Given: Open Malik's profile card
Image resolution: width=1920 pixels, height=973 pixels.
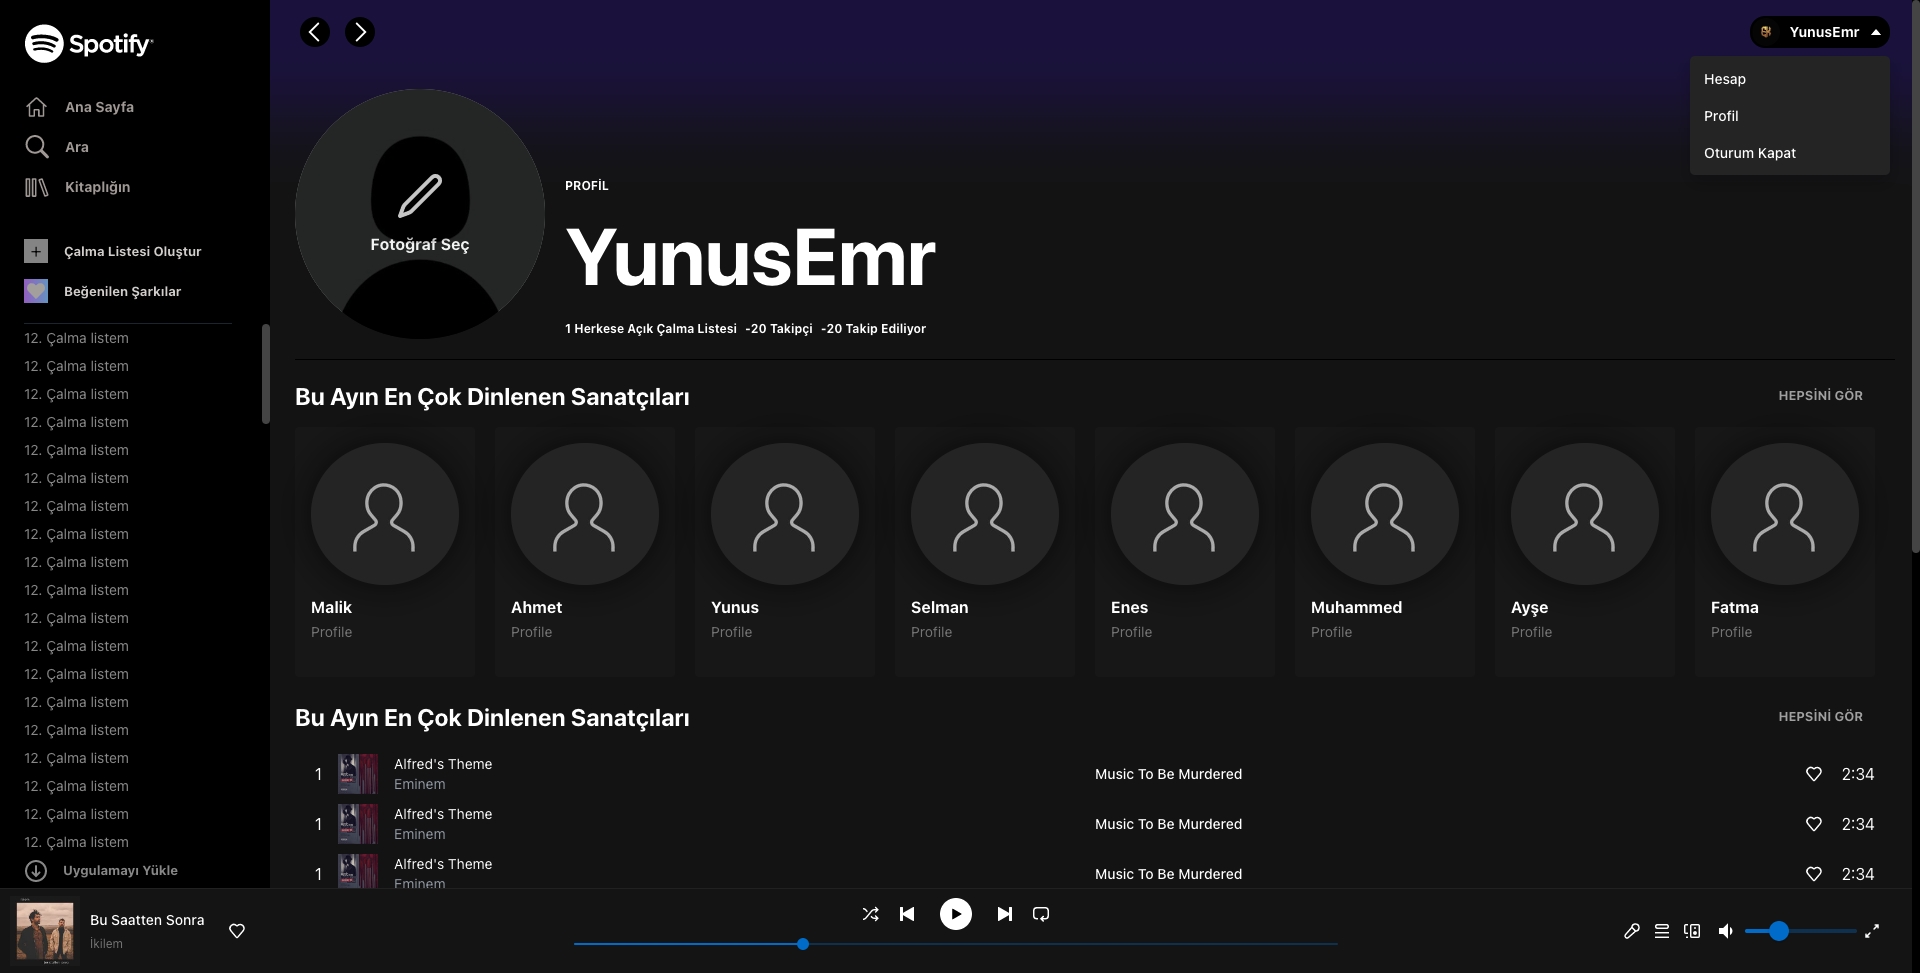Looking at the screenshot, I should 385,552.
